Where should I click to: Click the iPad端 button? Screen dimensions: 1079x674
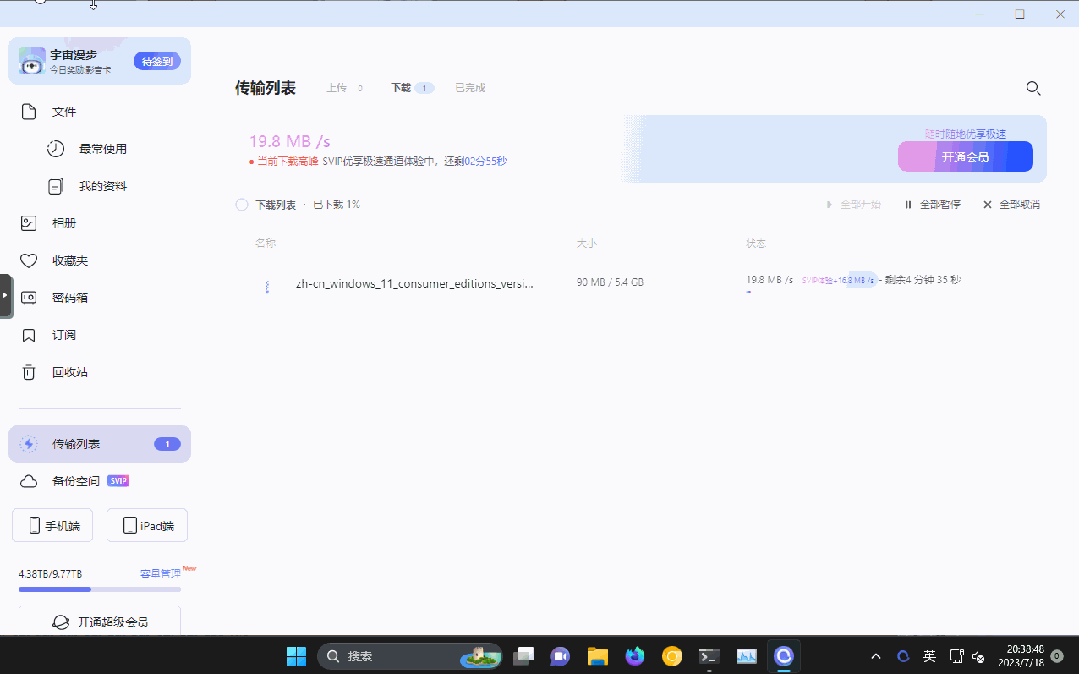(147, 525)
